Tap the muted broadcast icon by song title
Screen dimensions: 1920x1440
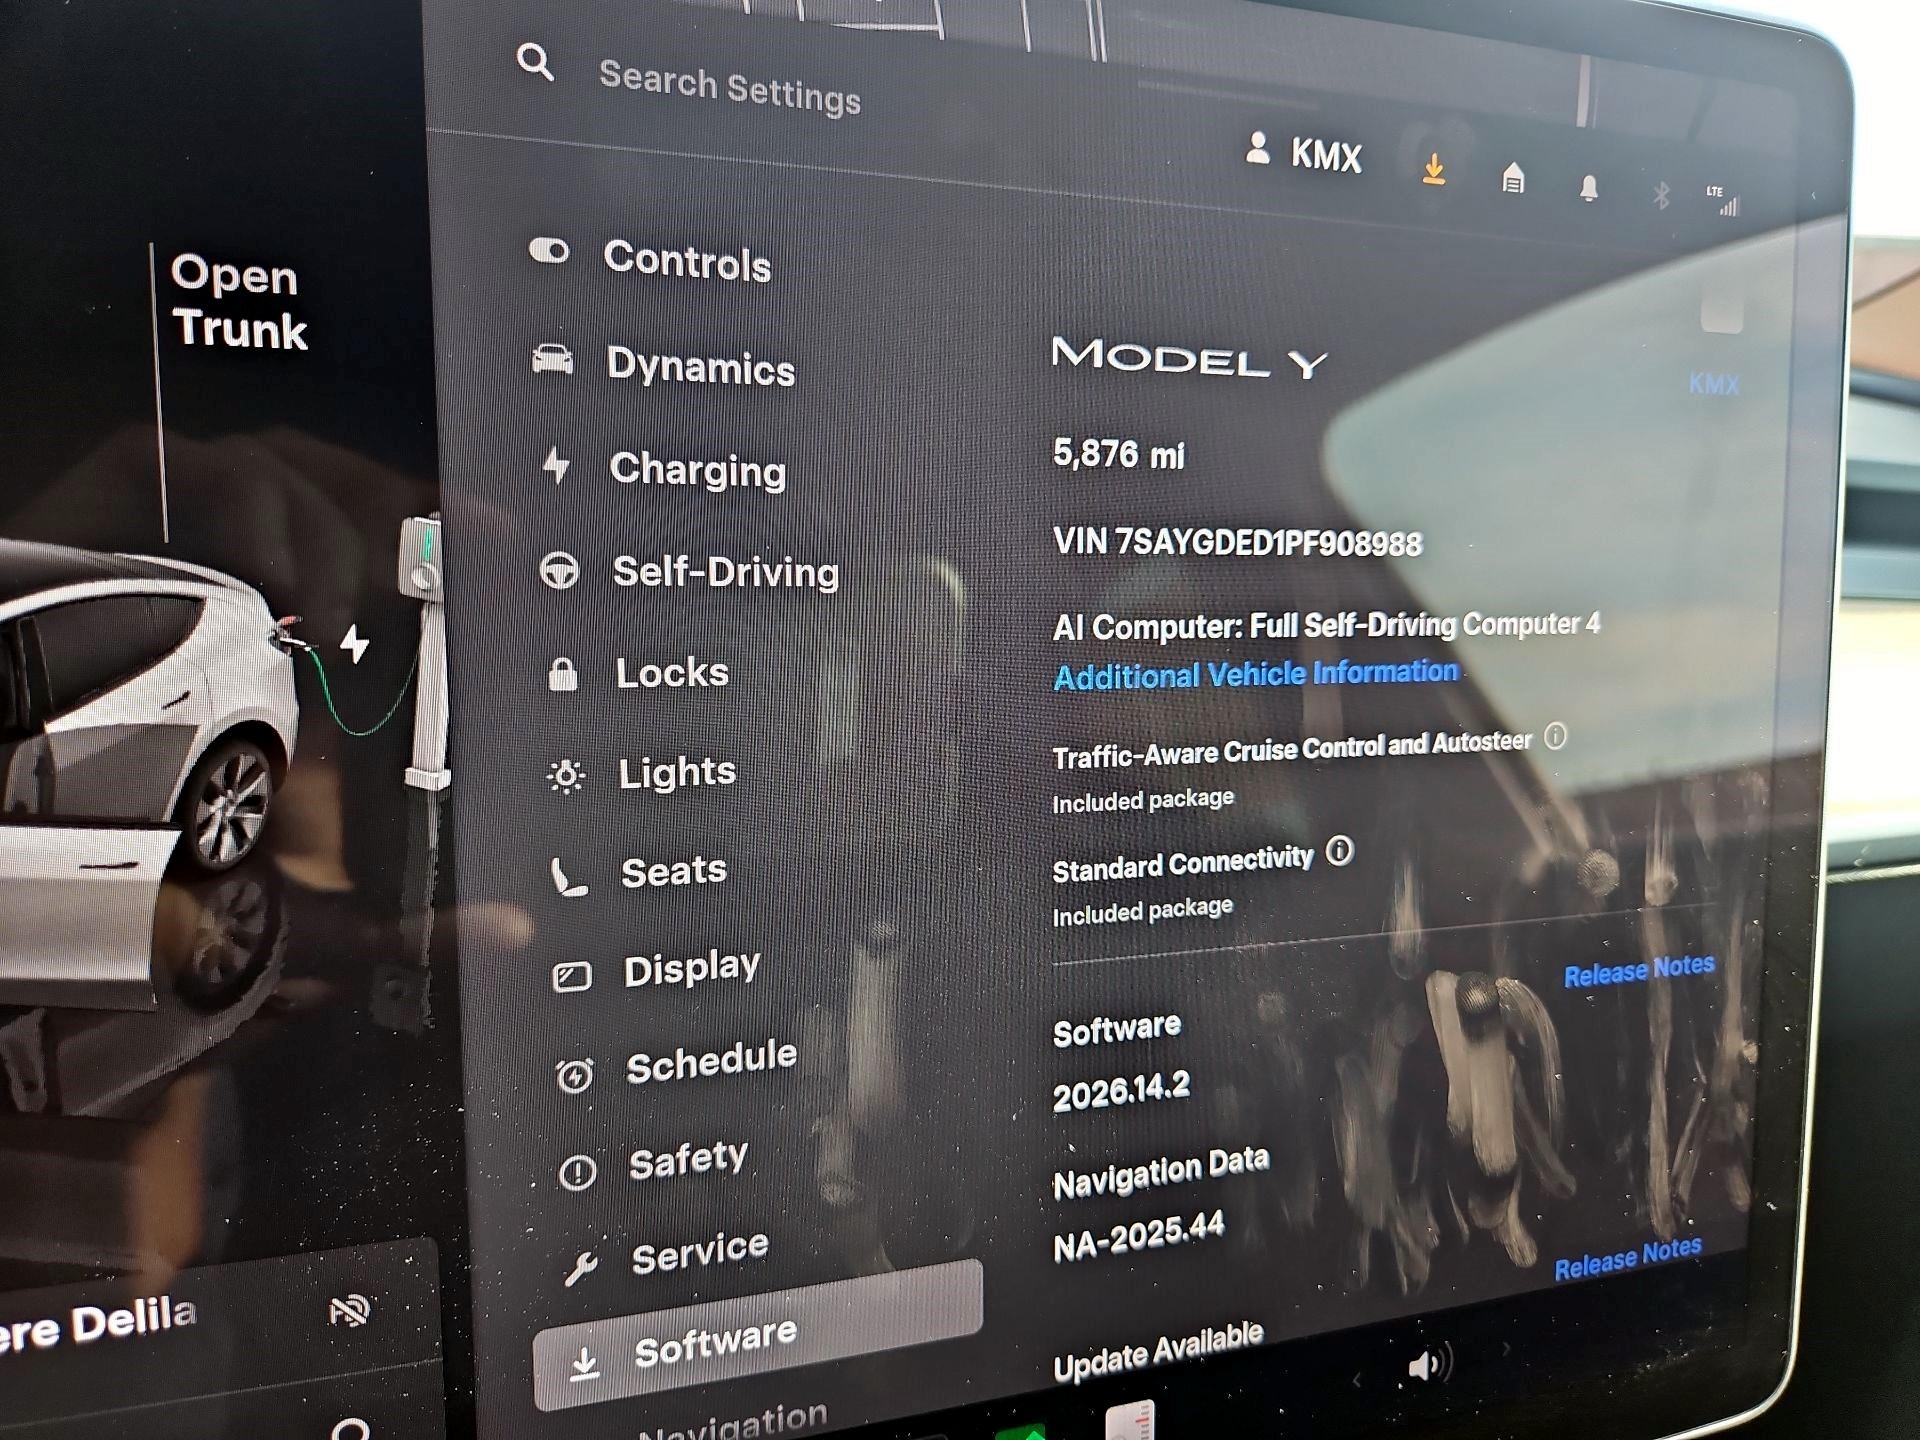tap(350, 1310)
